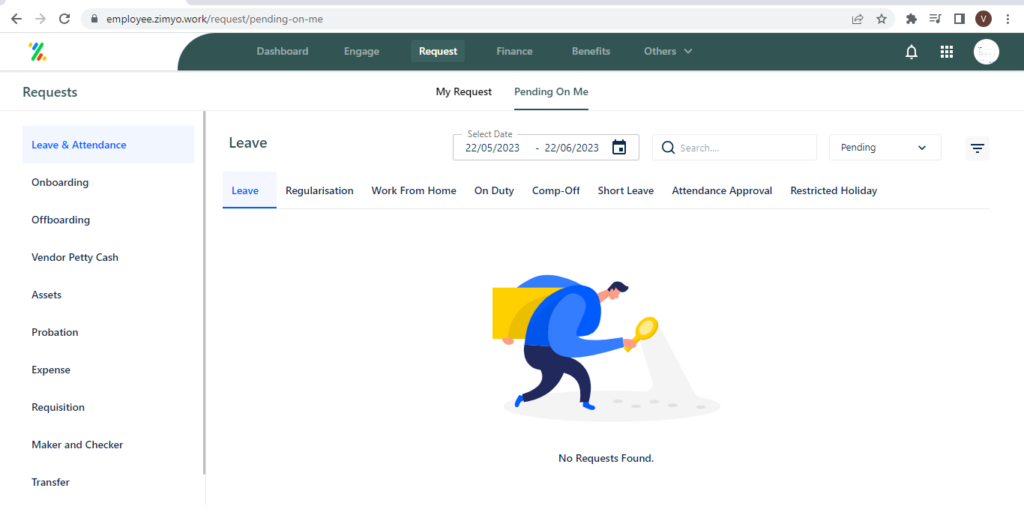Open the On Duty tab
This screenshot has width=1024, height=524.
pos(494,191)
